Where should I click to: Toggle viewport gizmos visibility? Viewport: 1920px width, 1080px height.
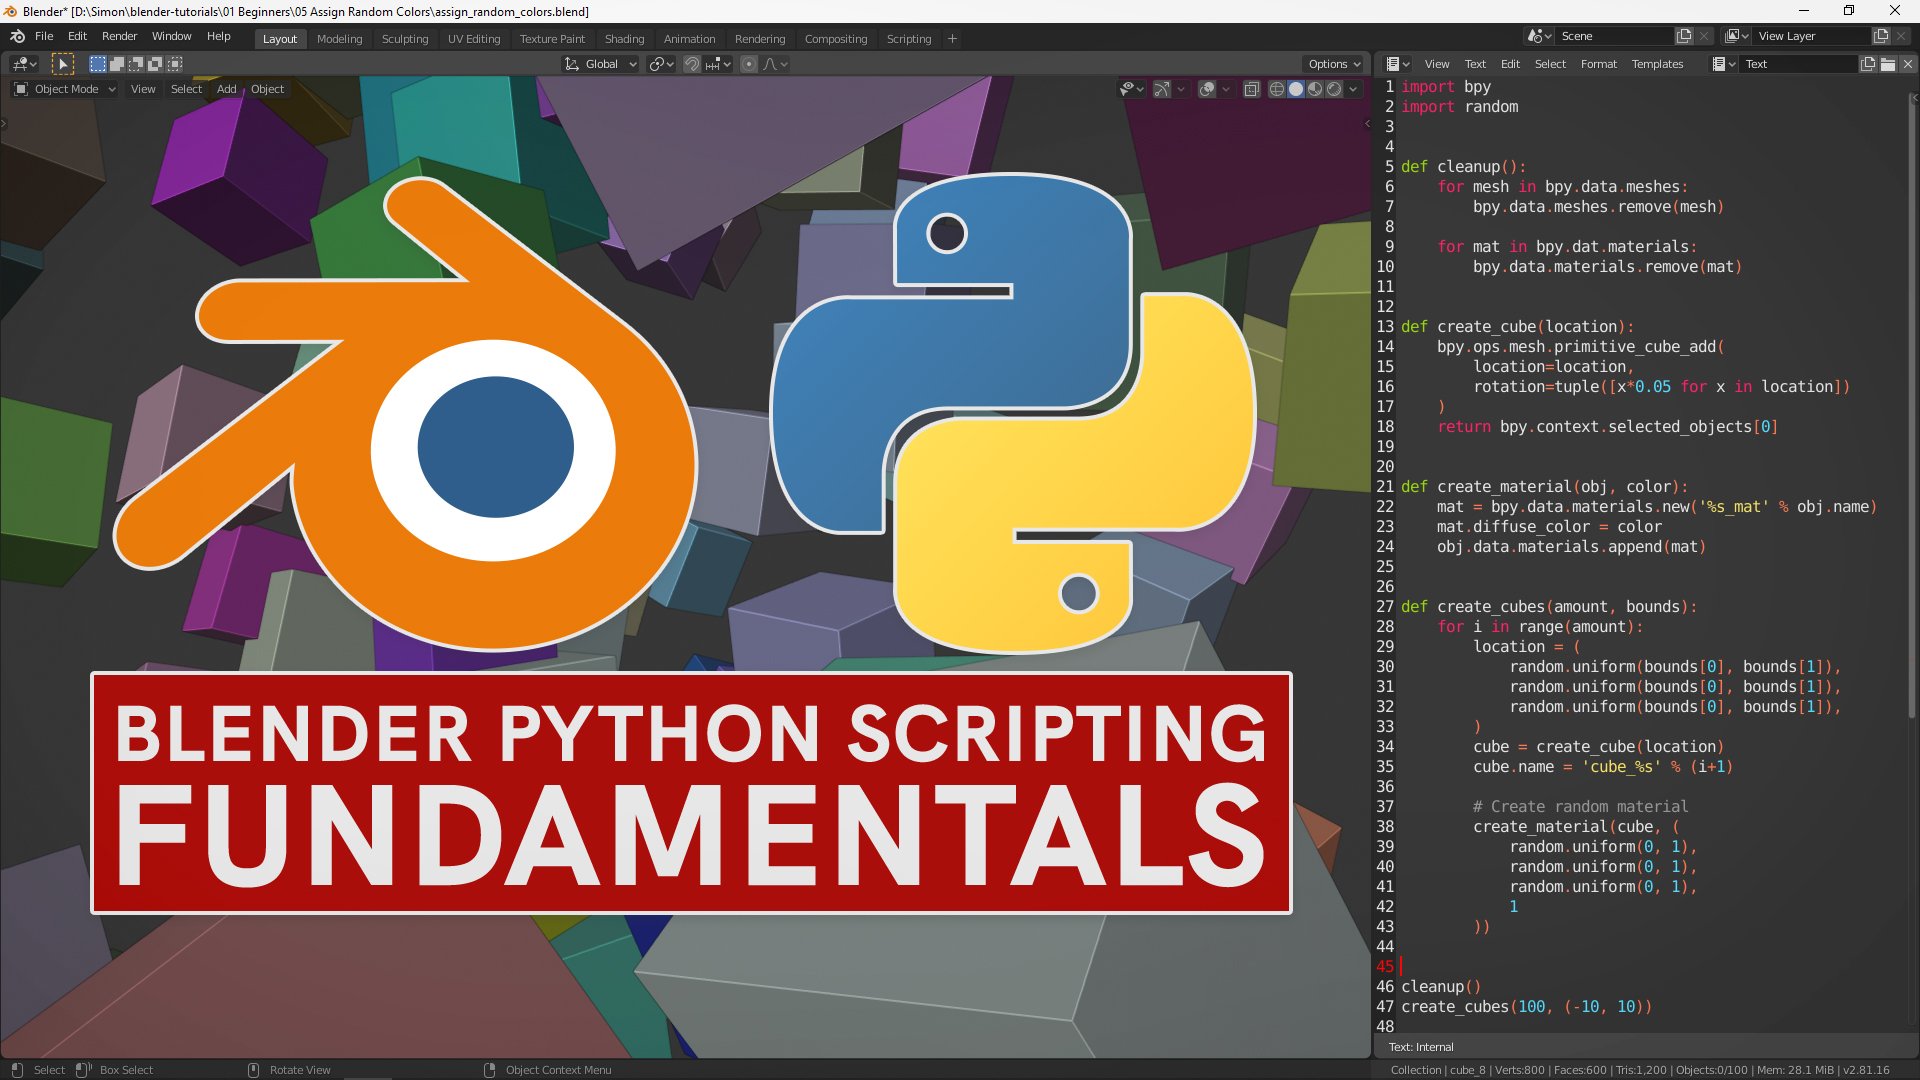1162,88
